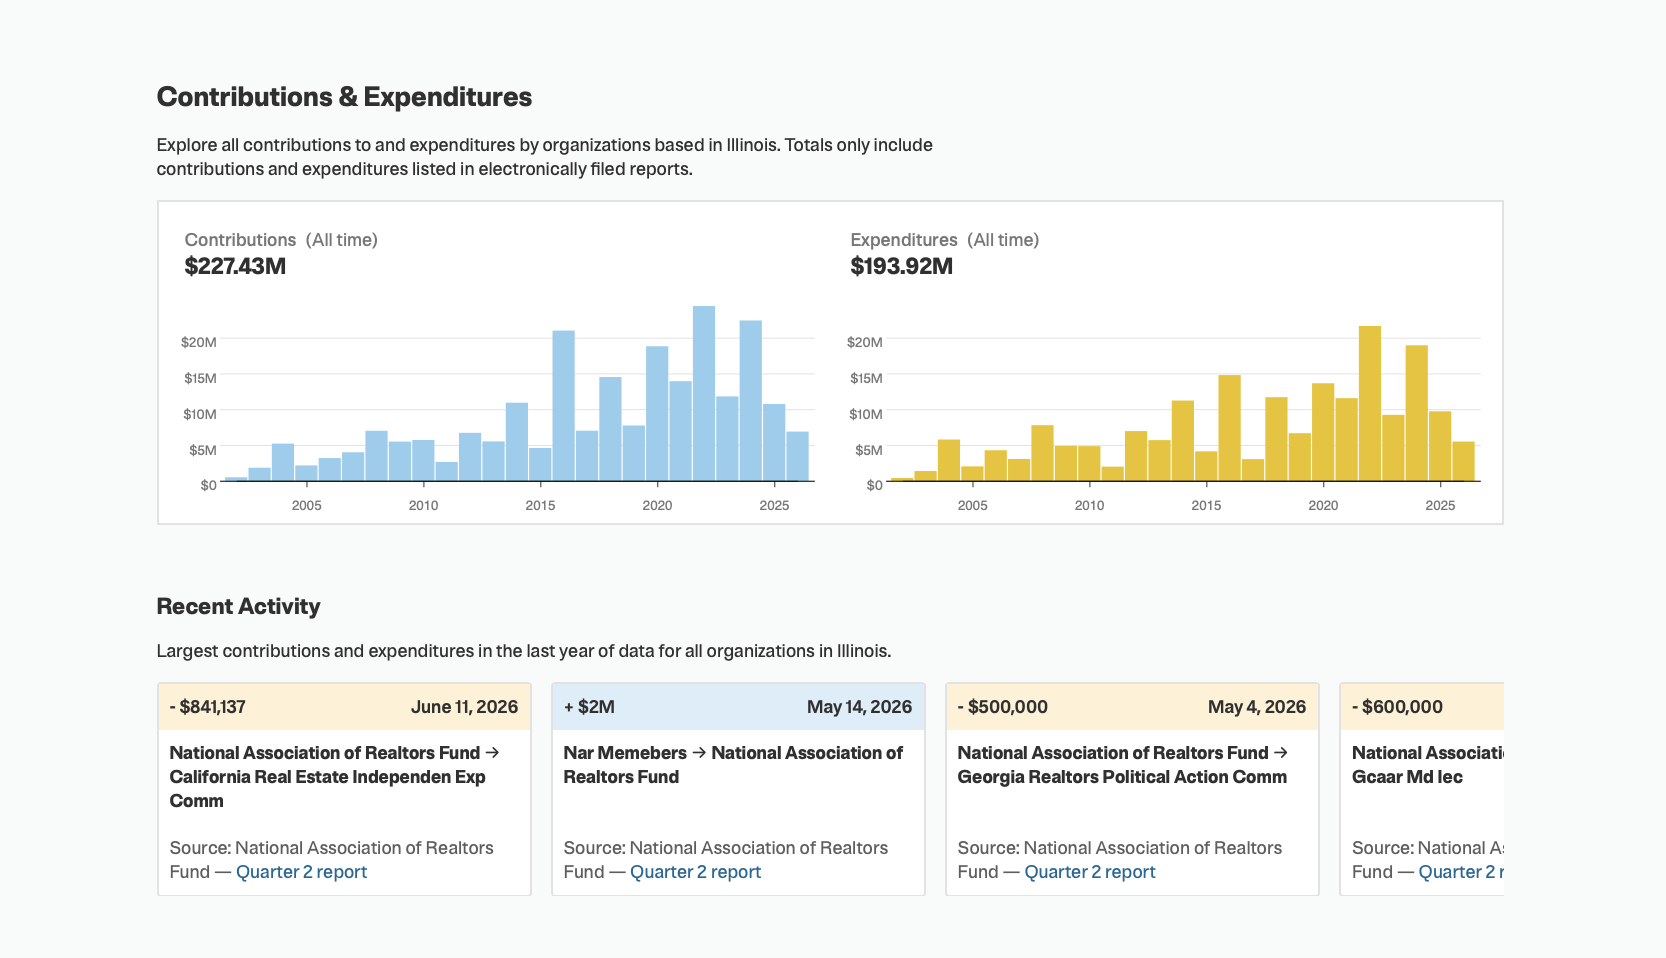Select the $193.92M expenditures total
1666x958 pixels.
click(901, 266)
